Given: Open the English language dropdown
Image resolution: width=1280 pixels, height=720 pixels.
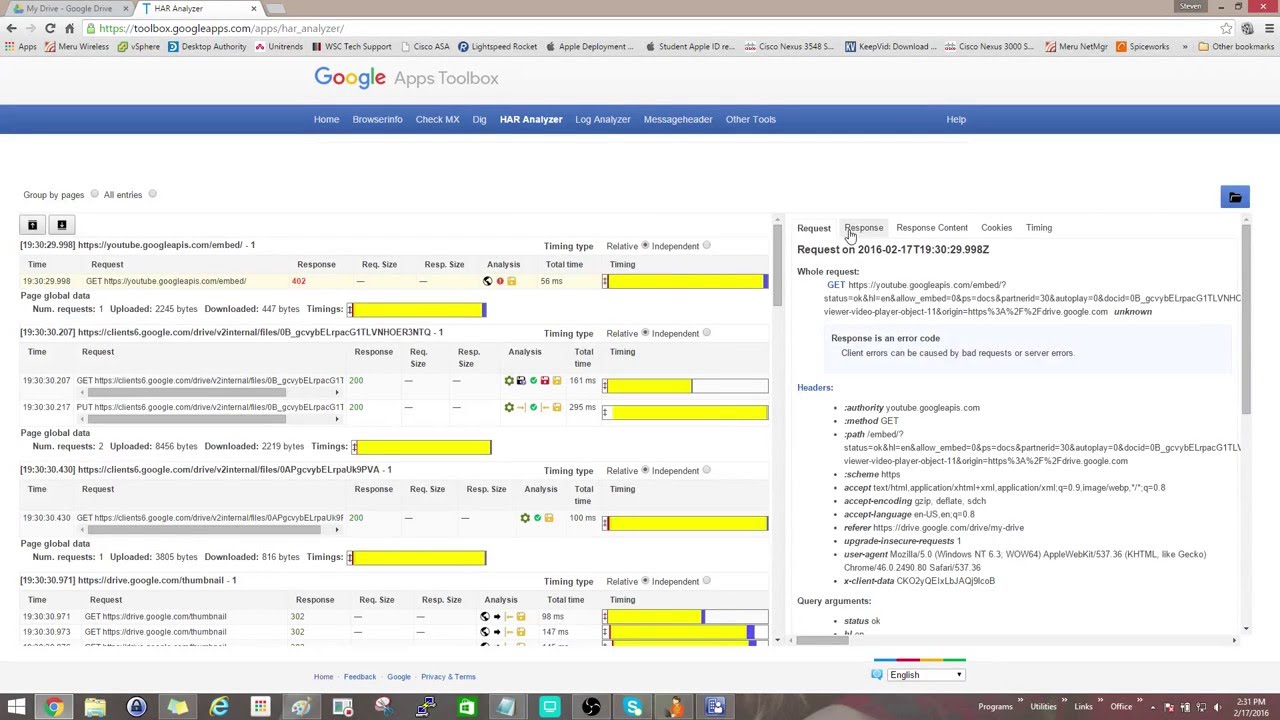Looking at the screenshot, I should (927, 675).
